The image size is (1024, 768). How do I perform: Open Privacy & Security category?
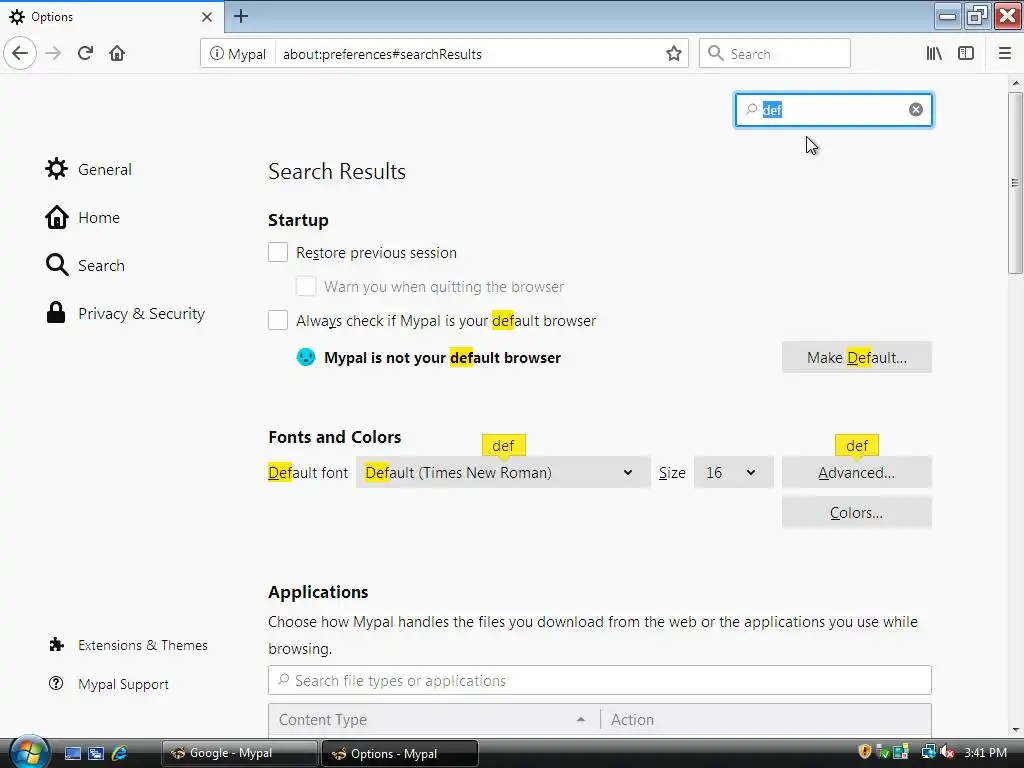coord(125,313)
